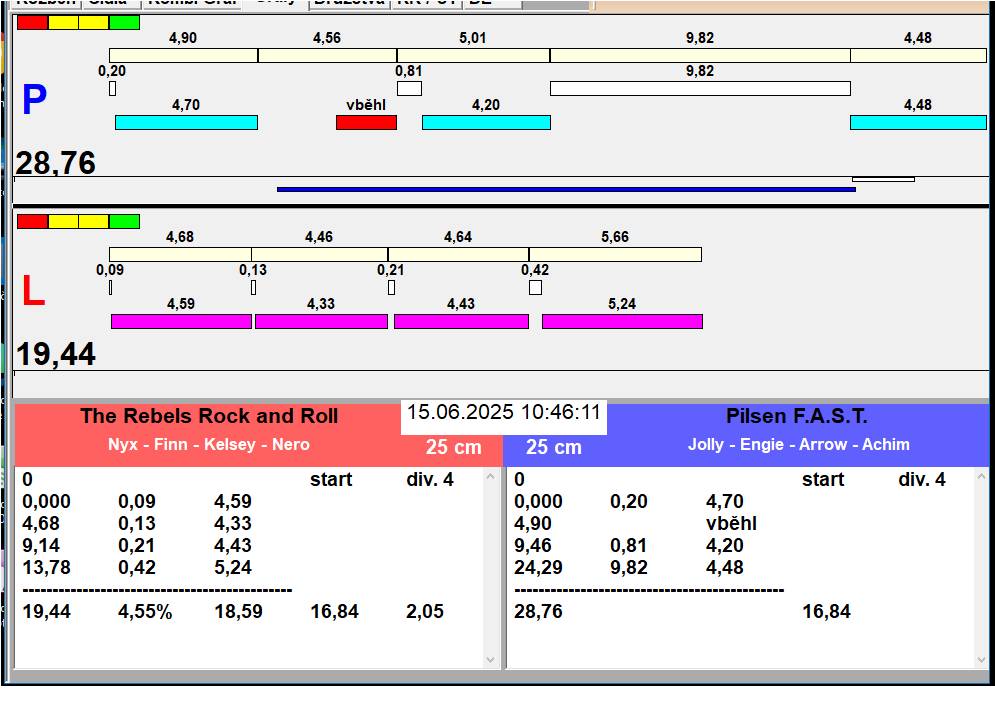The image size is (995, 716).
Task: Click the green start light in lane P
Action: [x=124, y=22]
